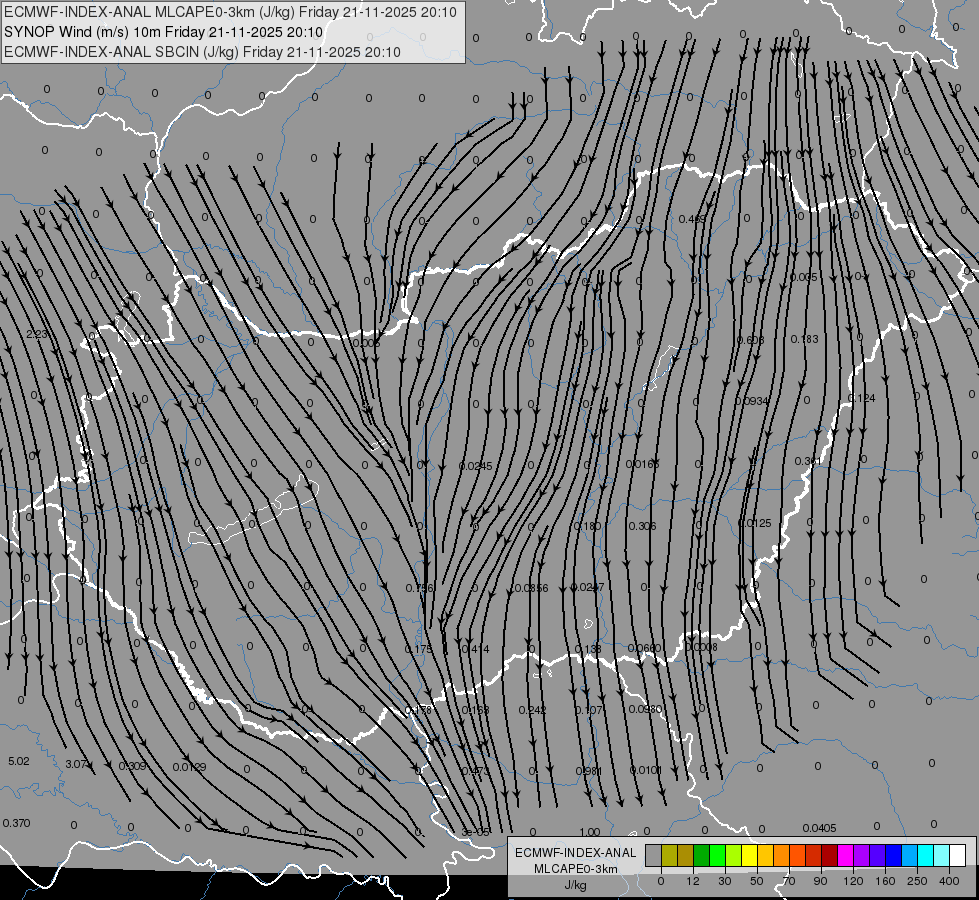Click the 12 legend scale label
Image resolution: width=979 pixels, height=900 pixels.
[692, 881]
